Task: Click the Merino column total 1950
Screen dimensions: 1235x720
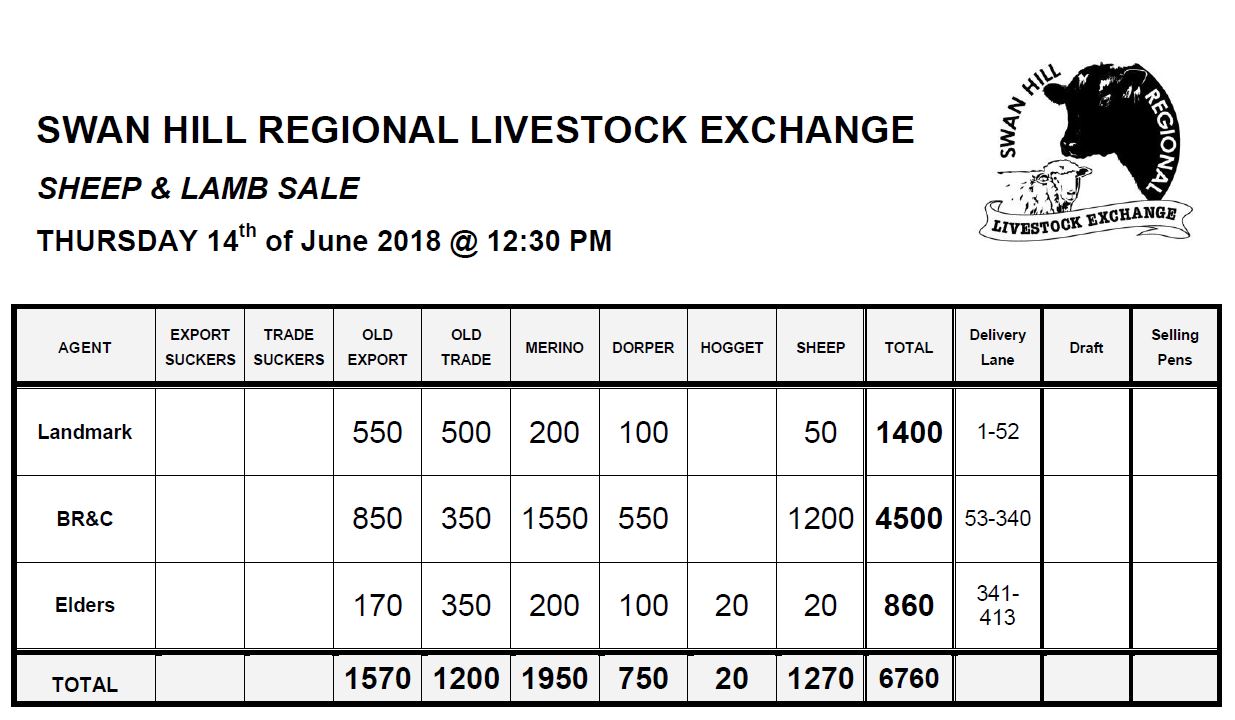Action: tap(554, 679)
